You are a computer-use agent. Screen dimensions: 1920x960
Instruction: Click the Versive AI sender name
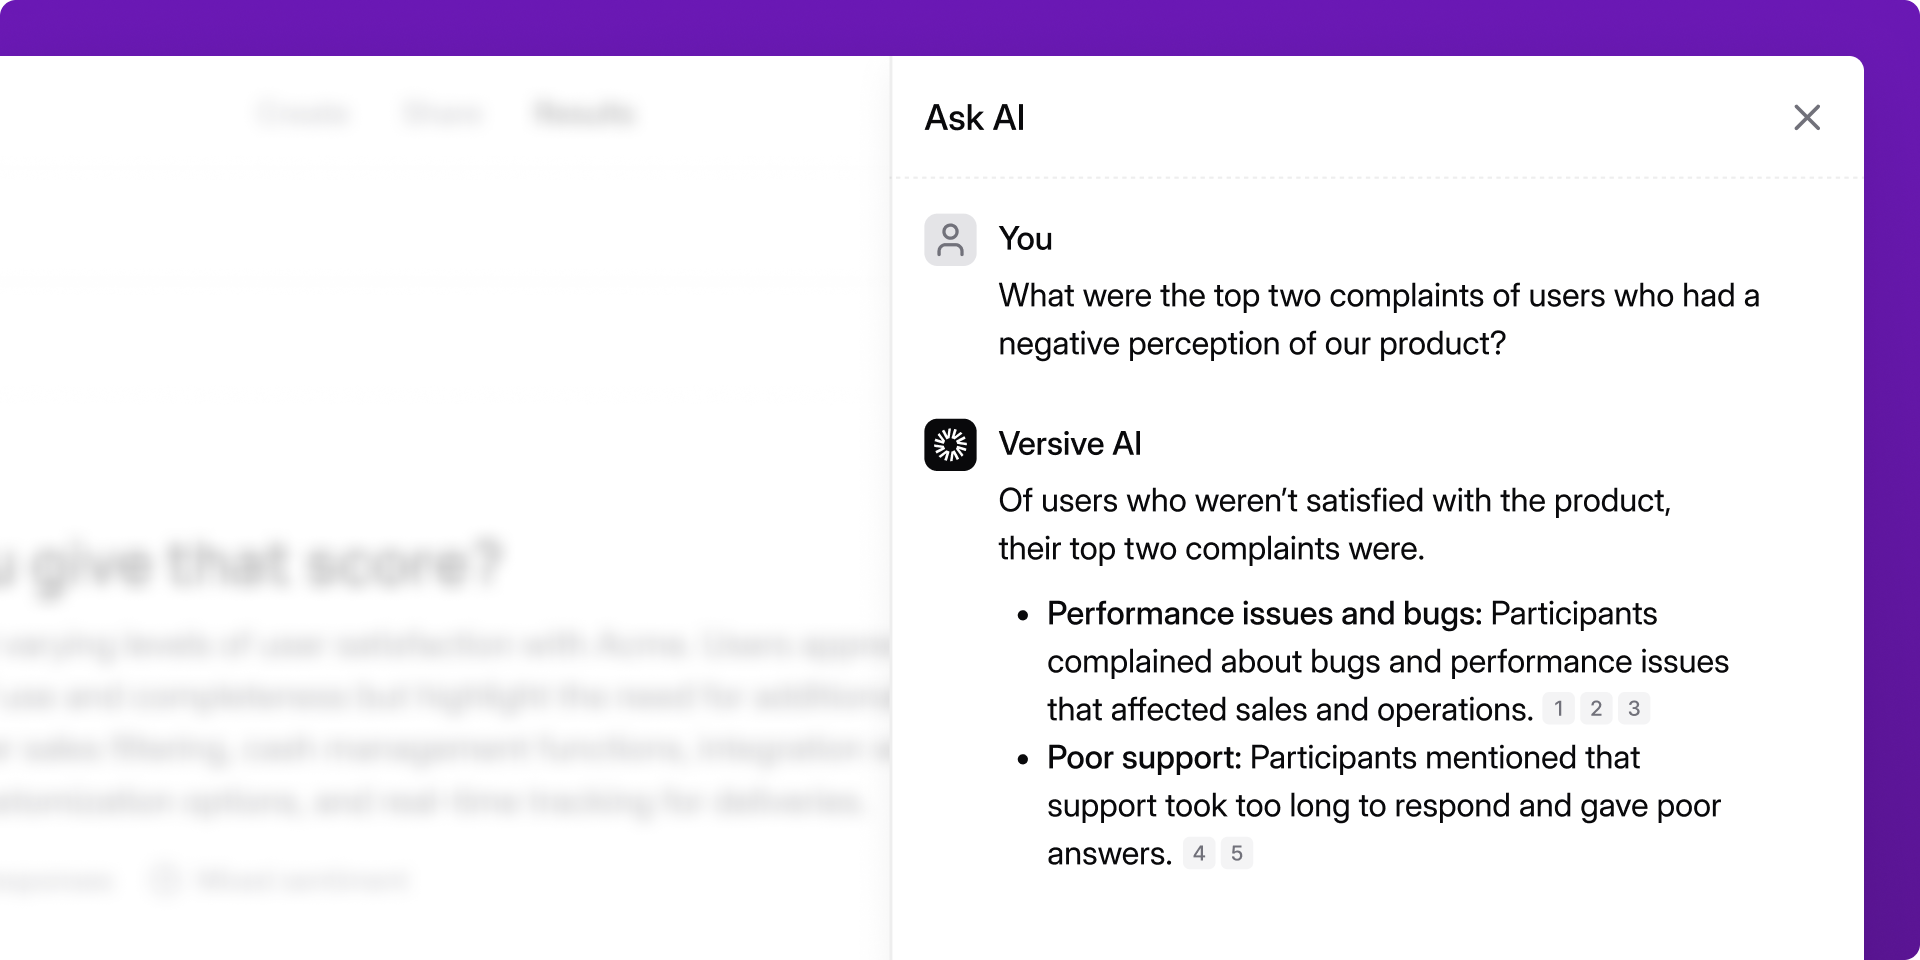(1069, 444)
